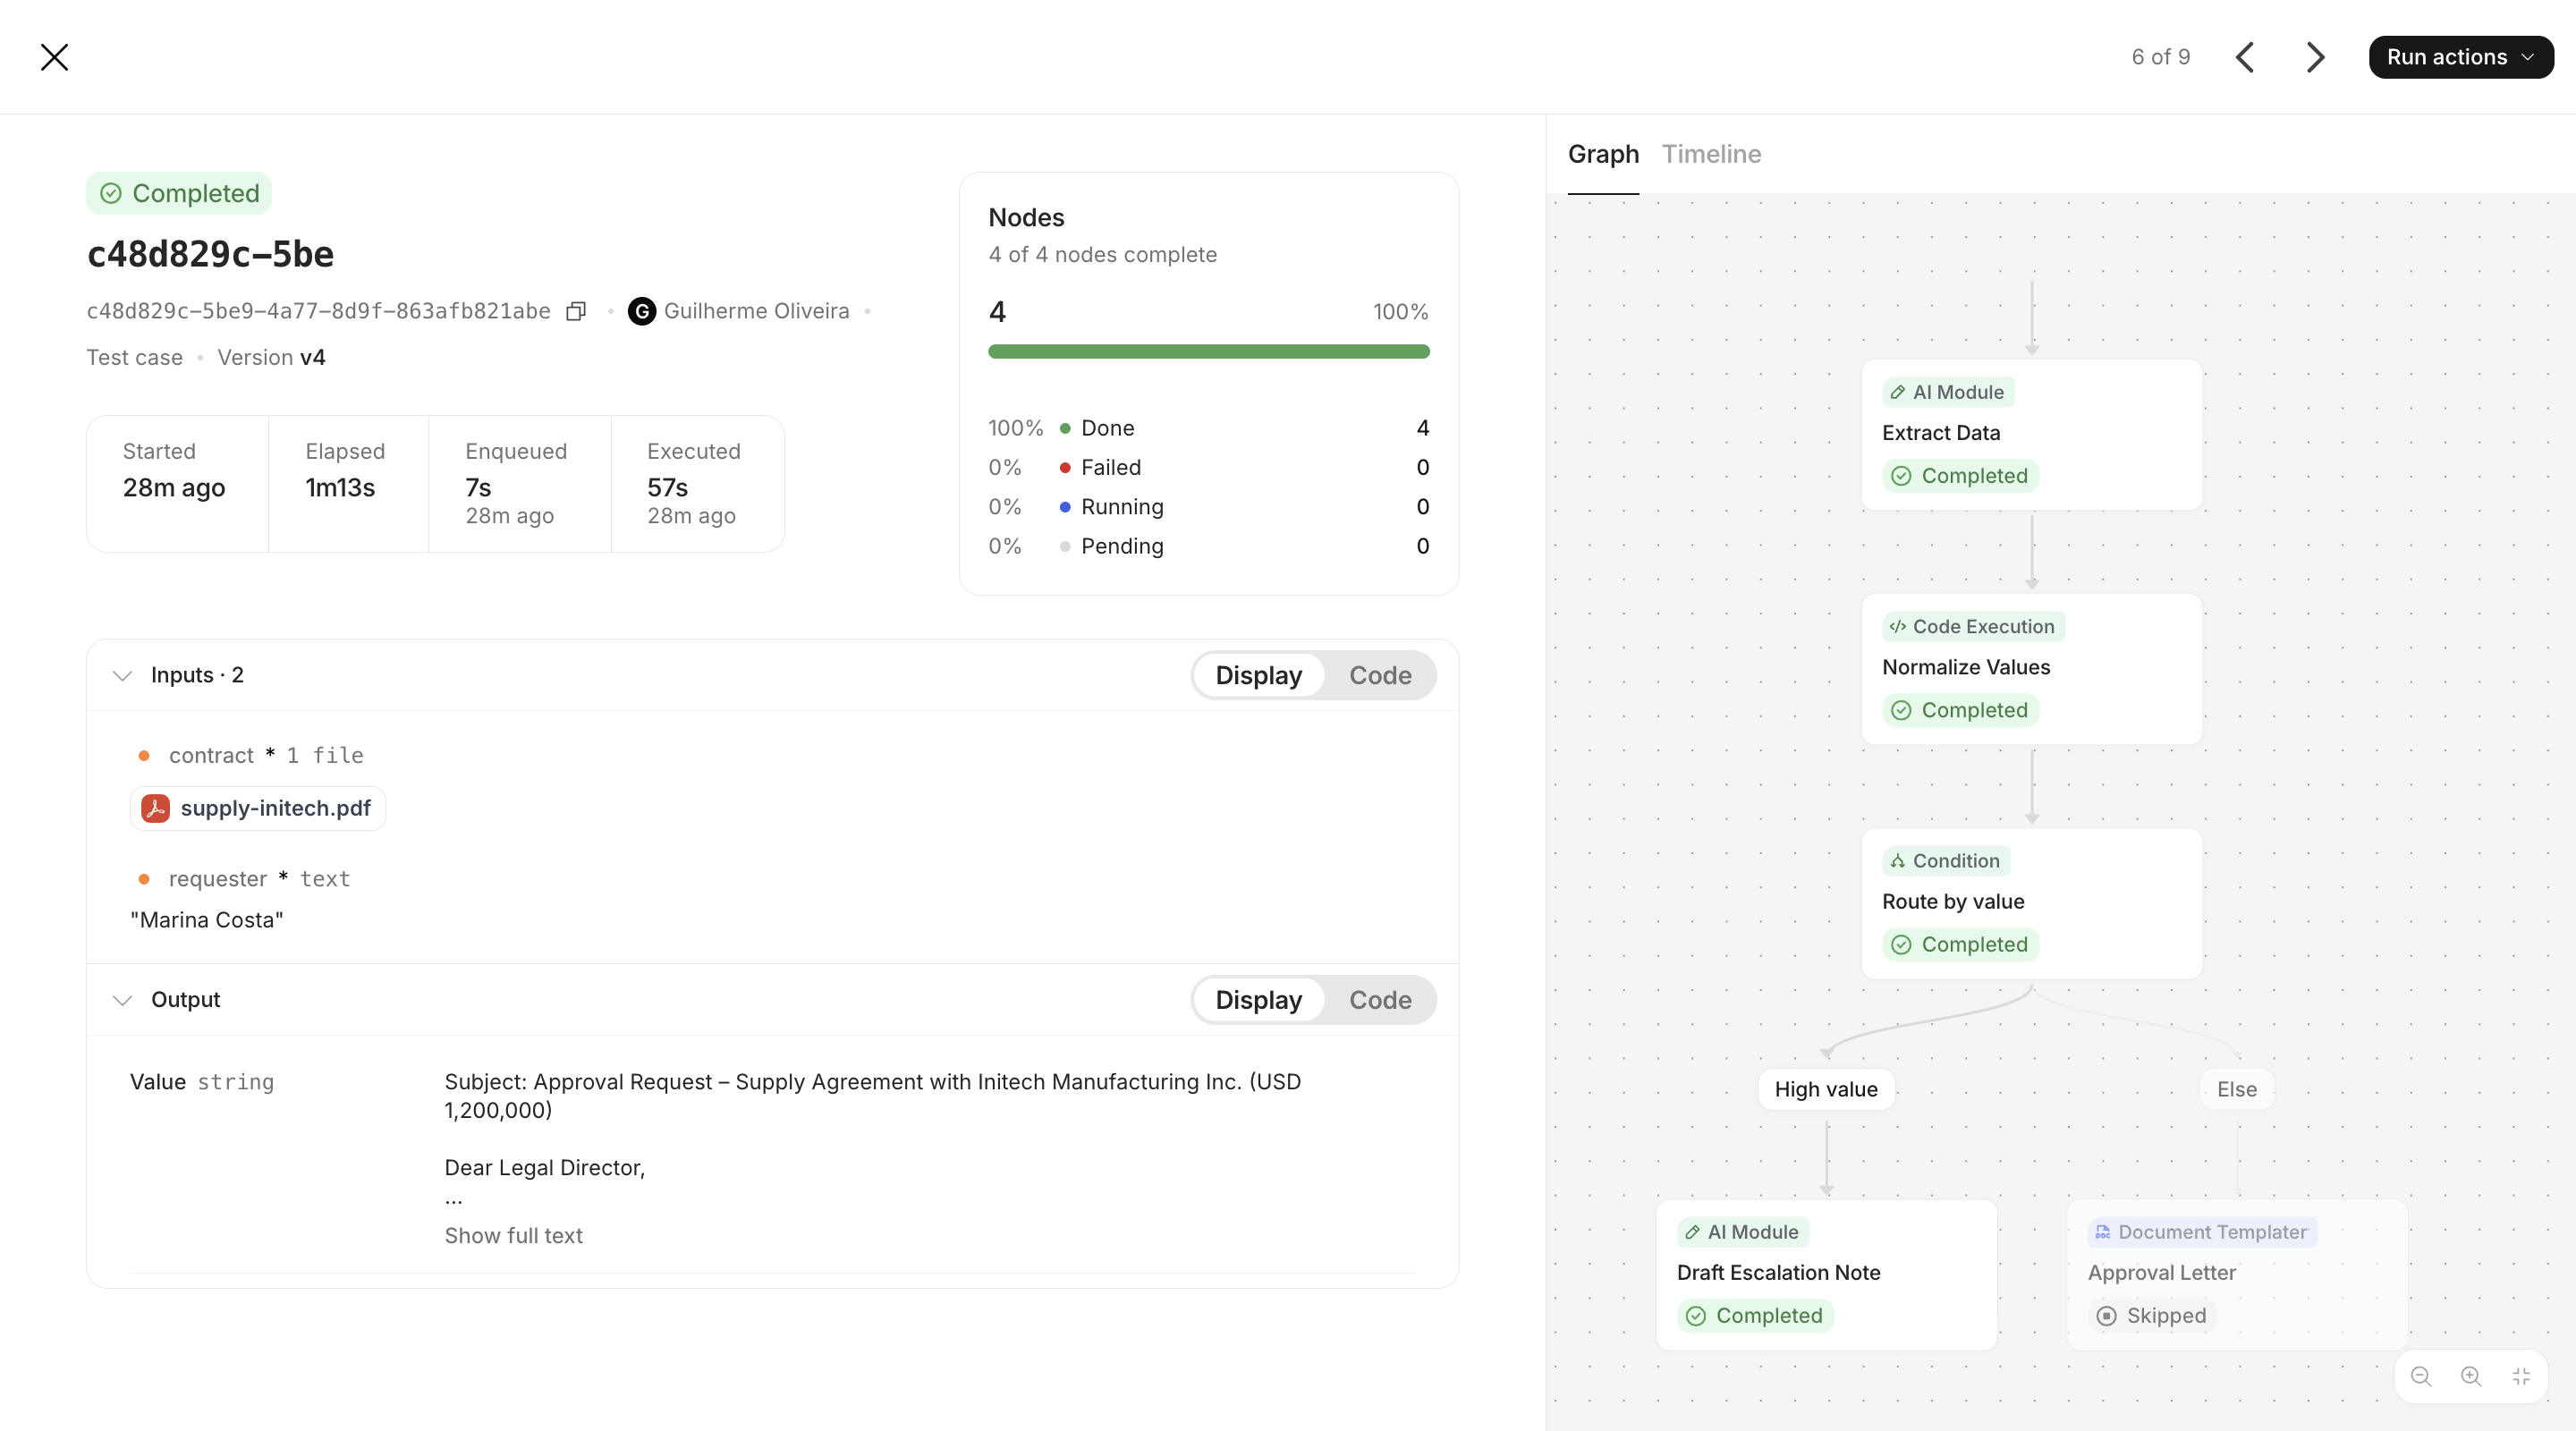Switch Inputs view to Code
The image size is (2576, 1431).
(1380, 675)
